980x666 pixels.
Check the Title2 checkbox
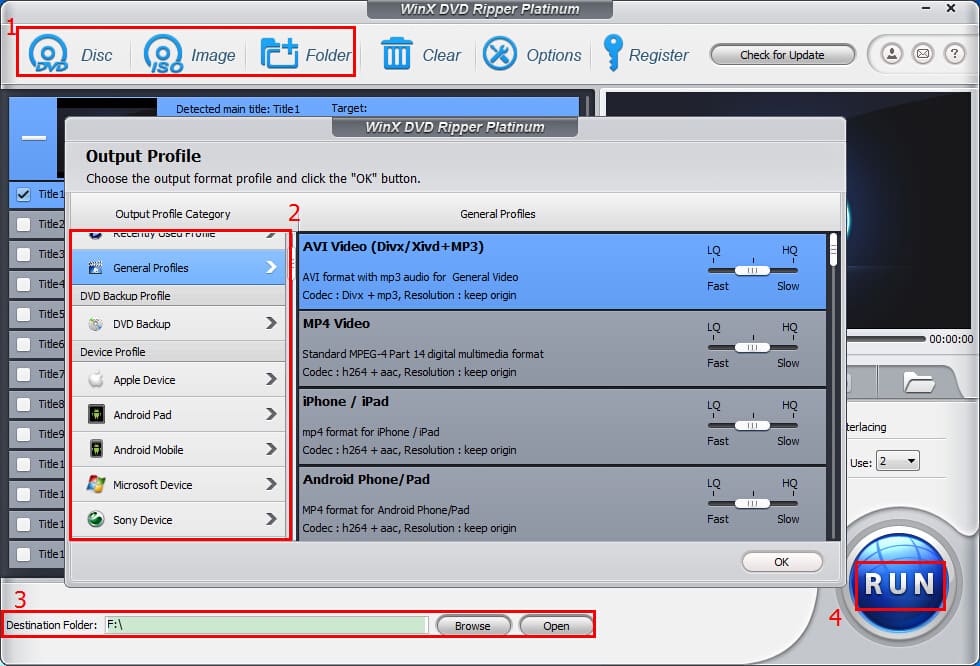[x=23, y=224]
